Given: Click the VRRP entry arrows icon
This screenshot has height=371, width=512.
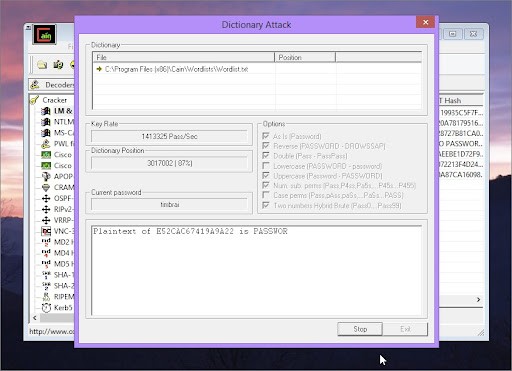Looking at the screenshot, I should [46, 220].
